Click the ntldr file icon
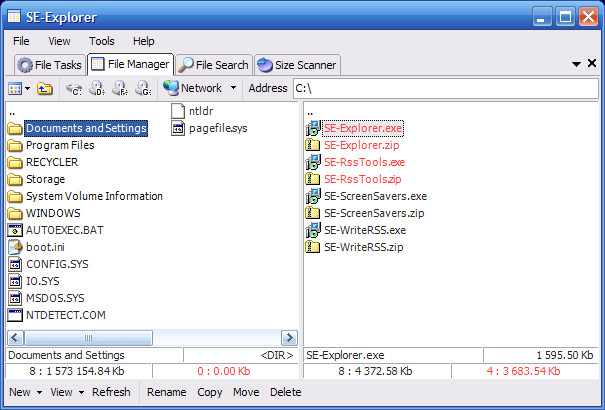605x410 pixels. click(x=178, y=111)
